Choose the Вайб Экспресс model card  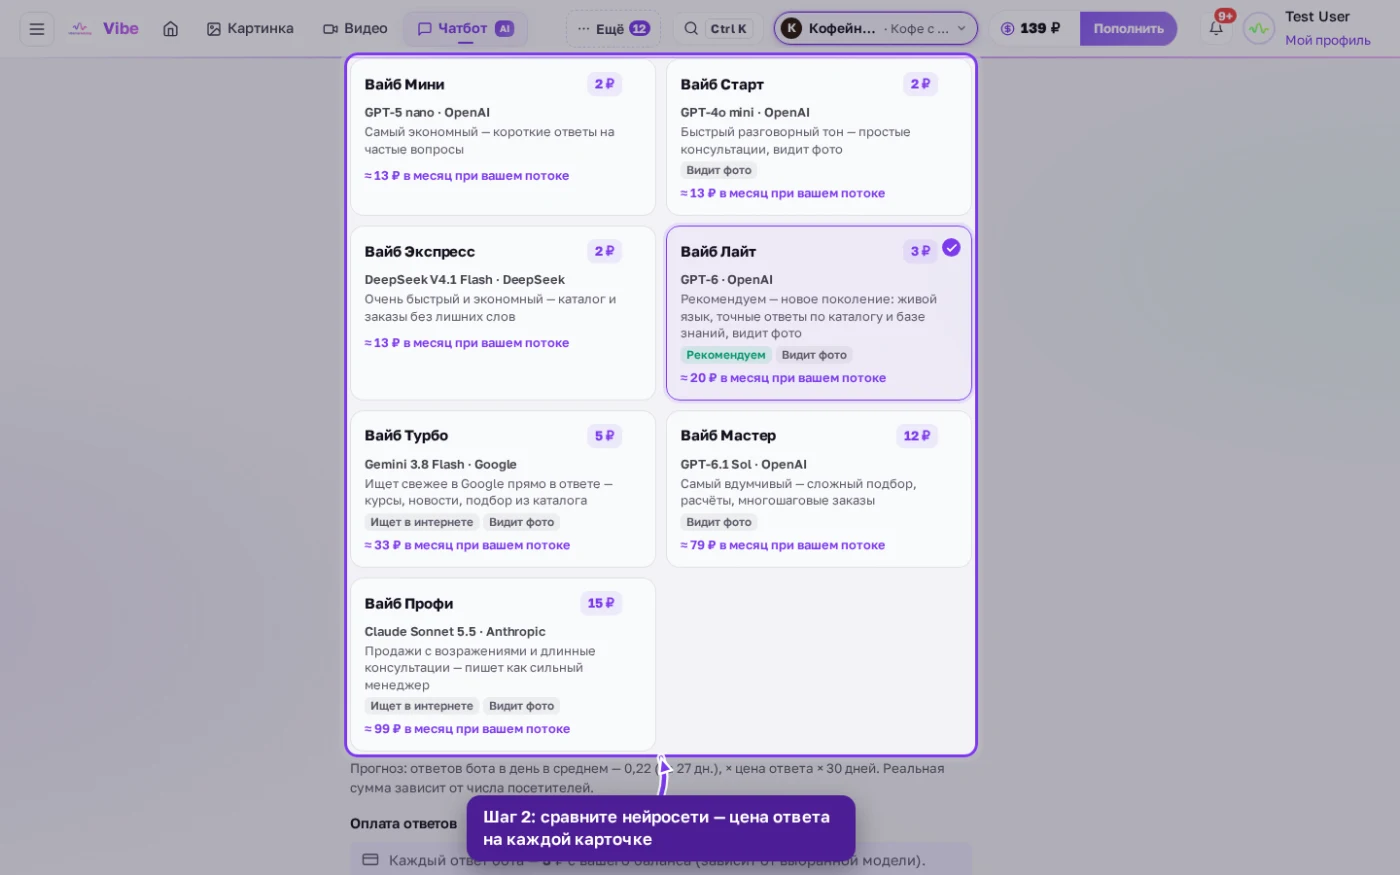coord(502,313)
